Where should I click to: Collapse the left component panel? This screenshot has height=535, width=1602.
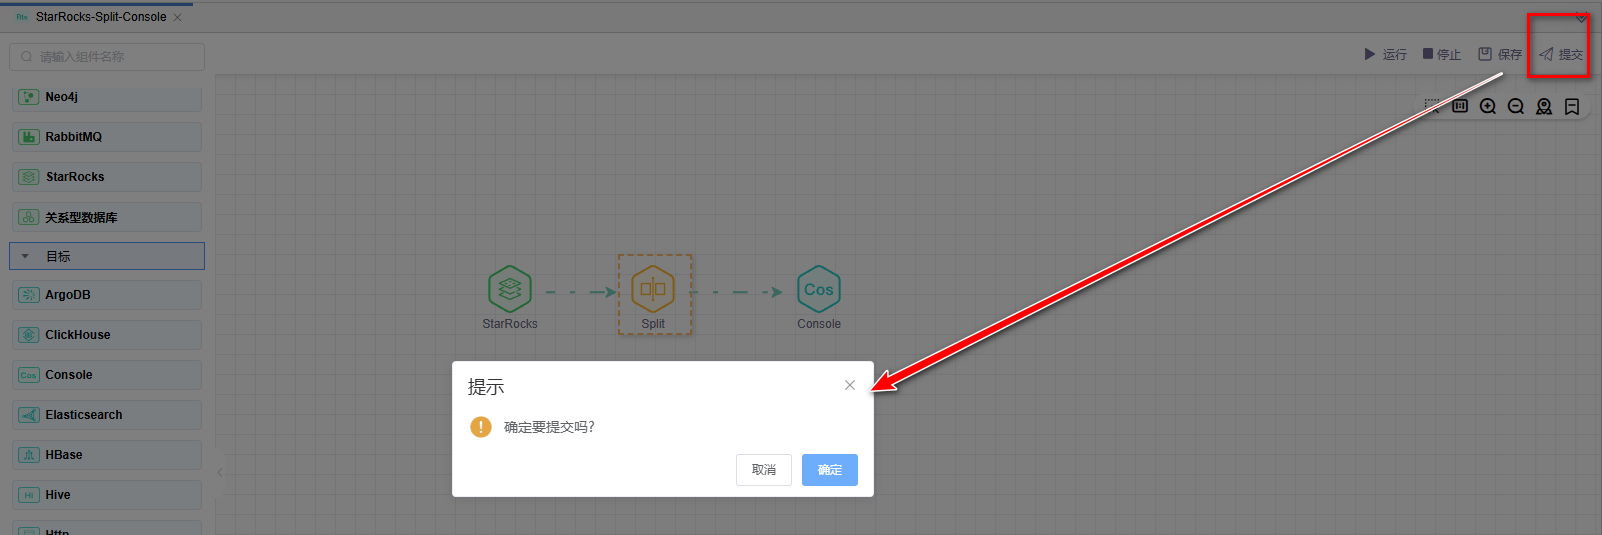[x=220, y=472]
